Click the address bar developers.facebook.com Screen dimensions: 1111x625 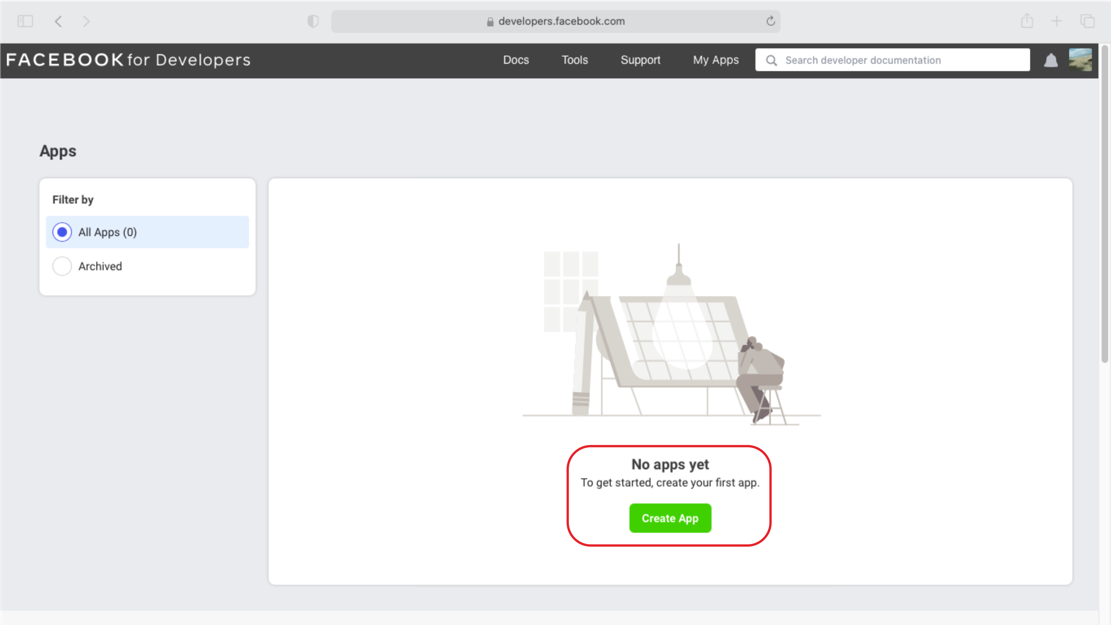coord(556,21)
